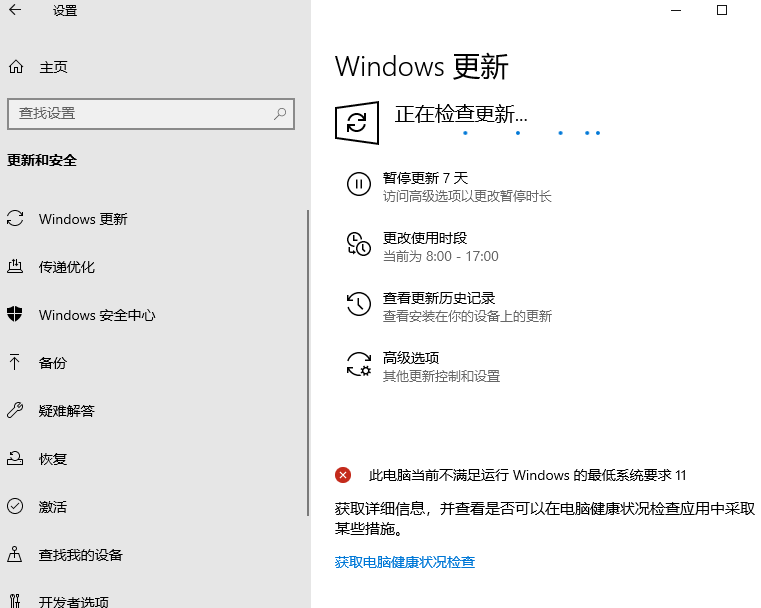Click the text 当前为 8:00 - 17:00

click(441, 256)
